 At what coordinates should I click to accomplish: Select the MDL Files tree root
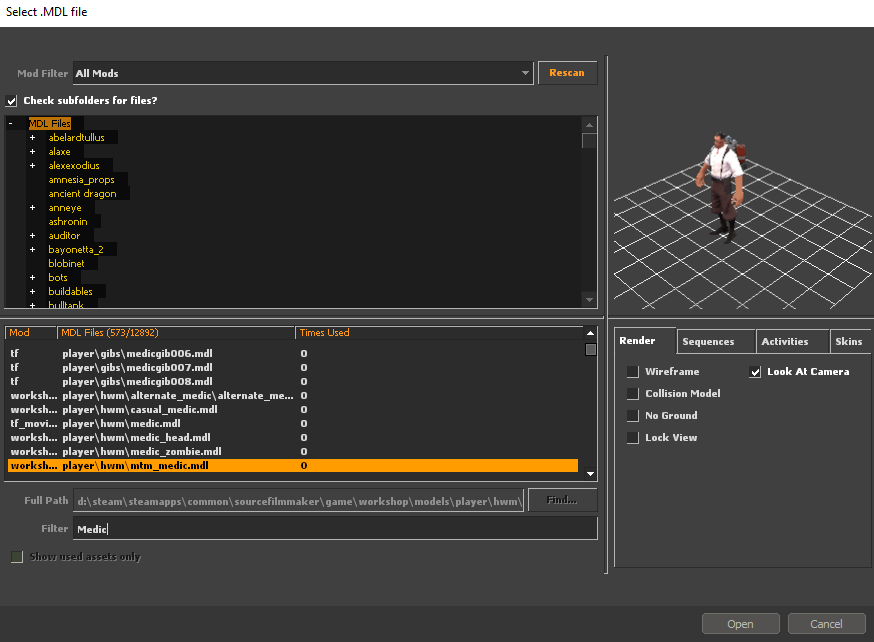coord(50,123)
